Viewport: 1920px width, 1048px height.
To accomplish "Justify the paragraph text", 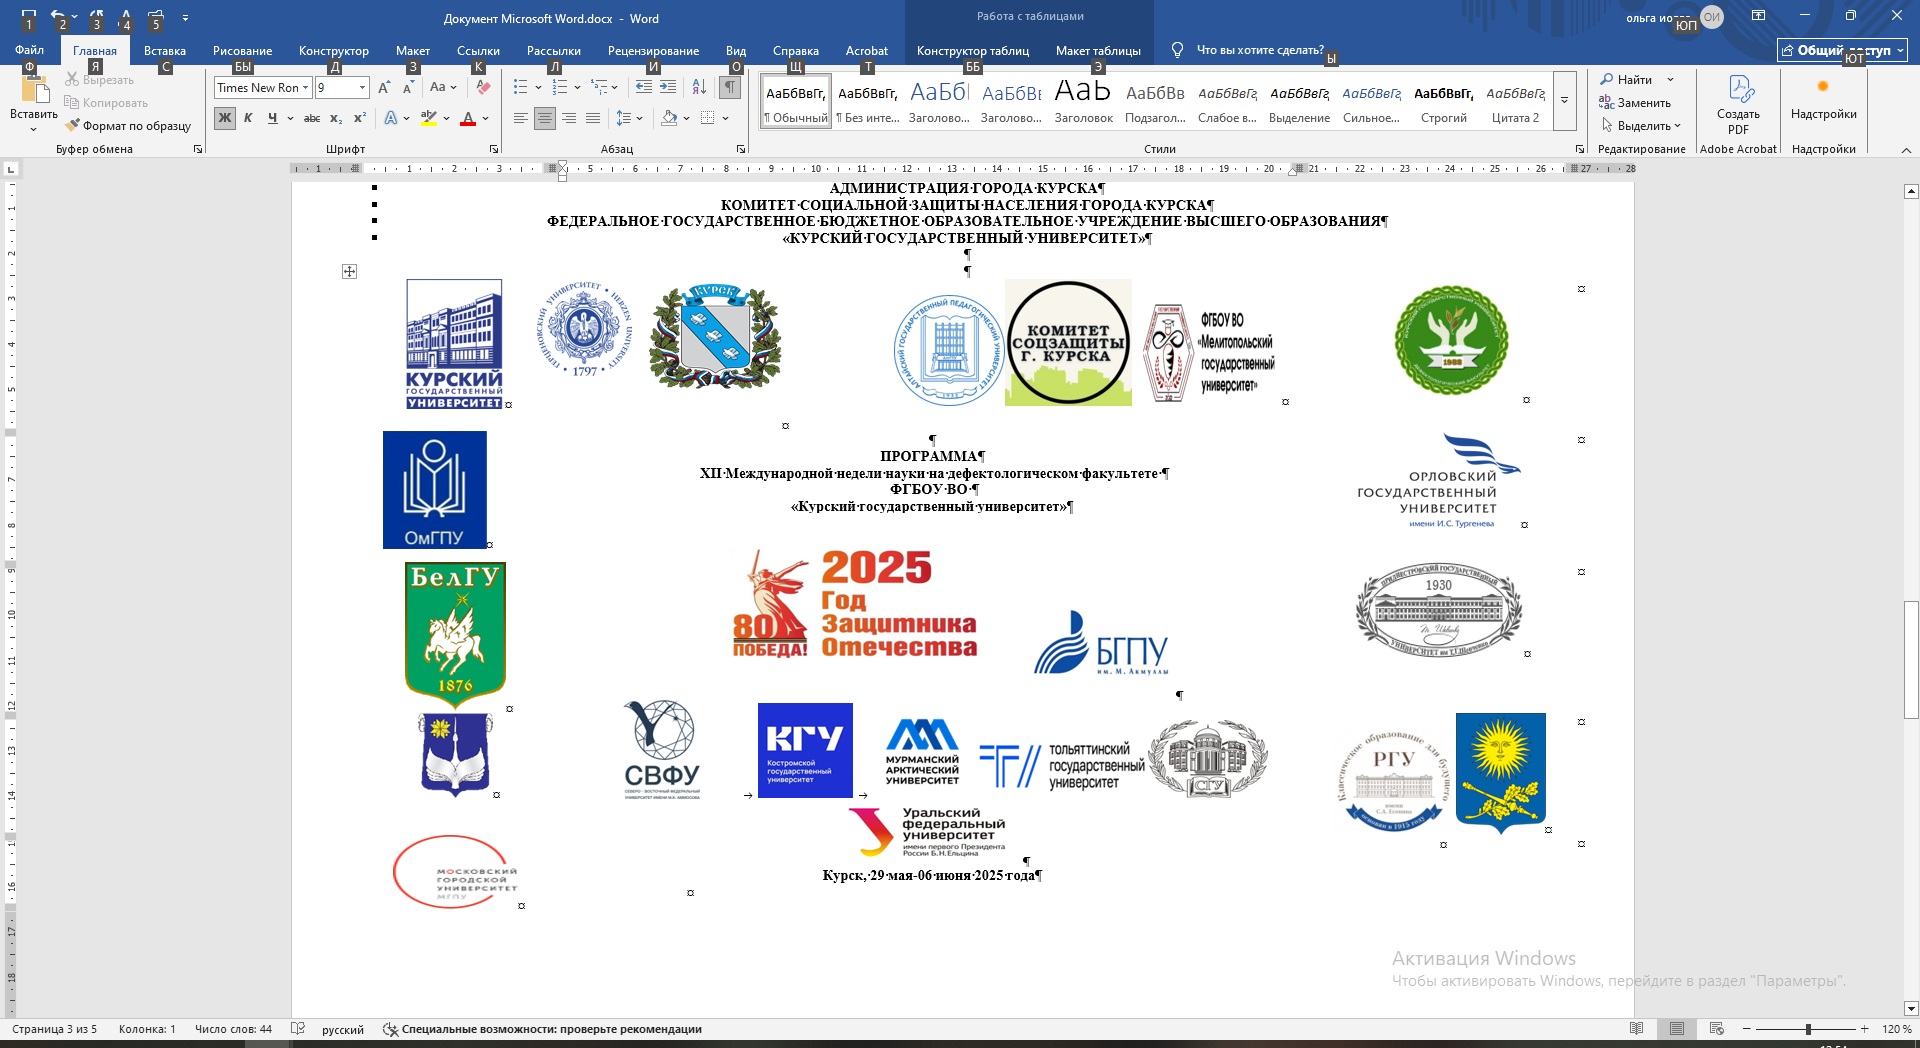I will (x=593, y=118).
